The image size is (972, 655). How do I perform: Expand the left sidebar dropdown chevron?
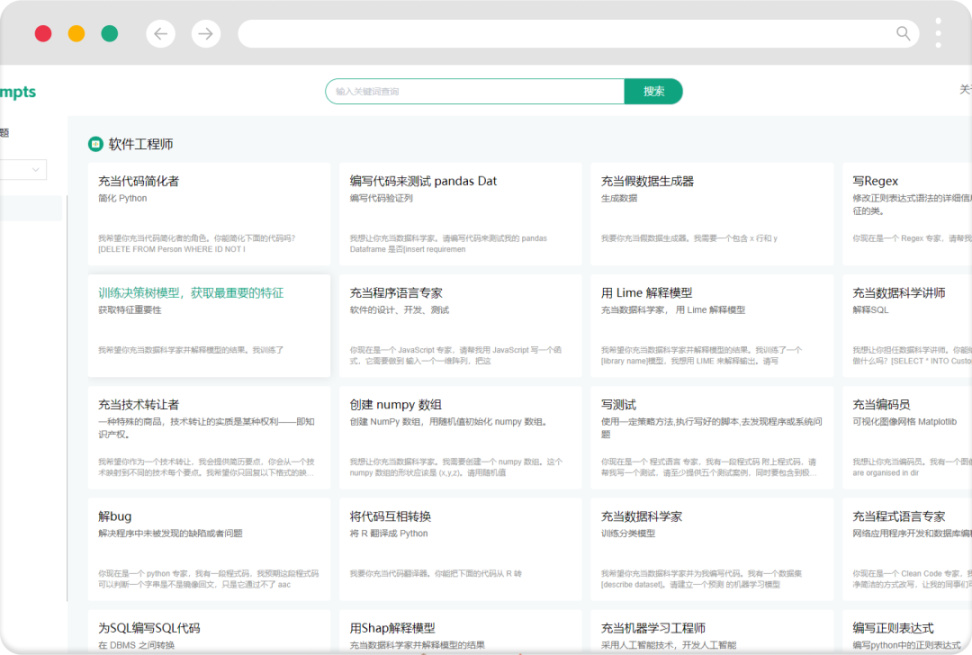click(x=35, y=170)
